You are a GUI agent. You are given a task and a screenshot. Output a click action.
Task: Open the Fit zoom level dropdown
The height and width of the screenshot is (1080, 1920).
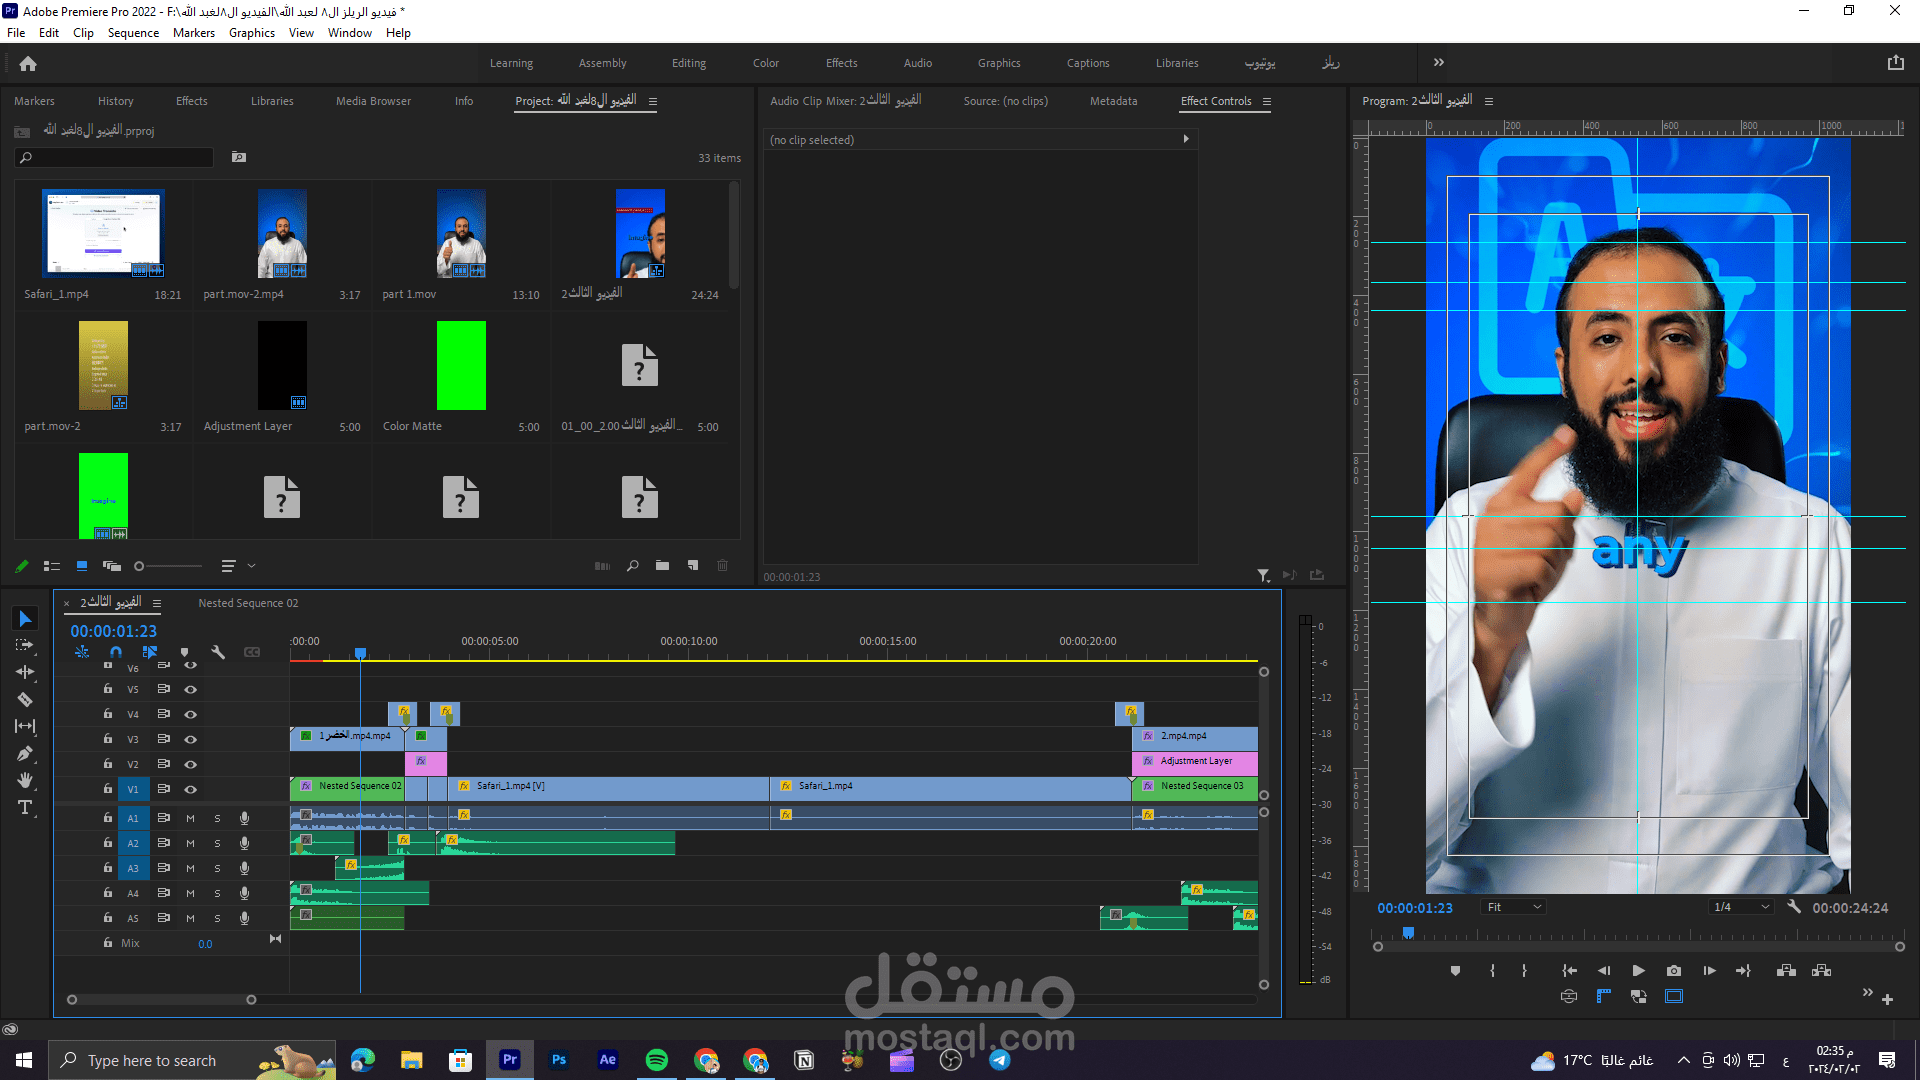tap(1514, 907)
